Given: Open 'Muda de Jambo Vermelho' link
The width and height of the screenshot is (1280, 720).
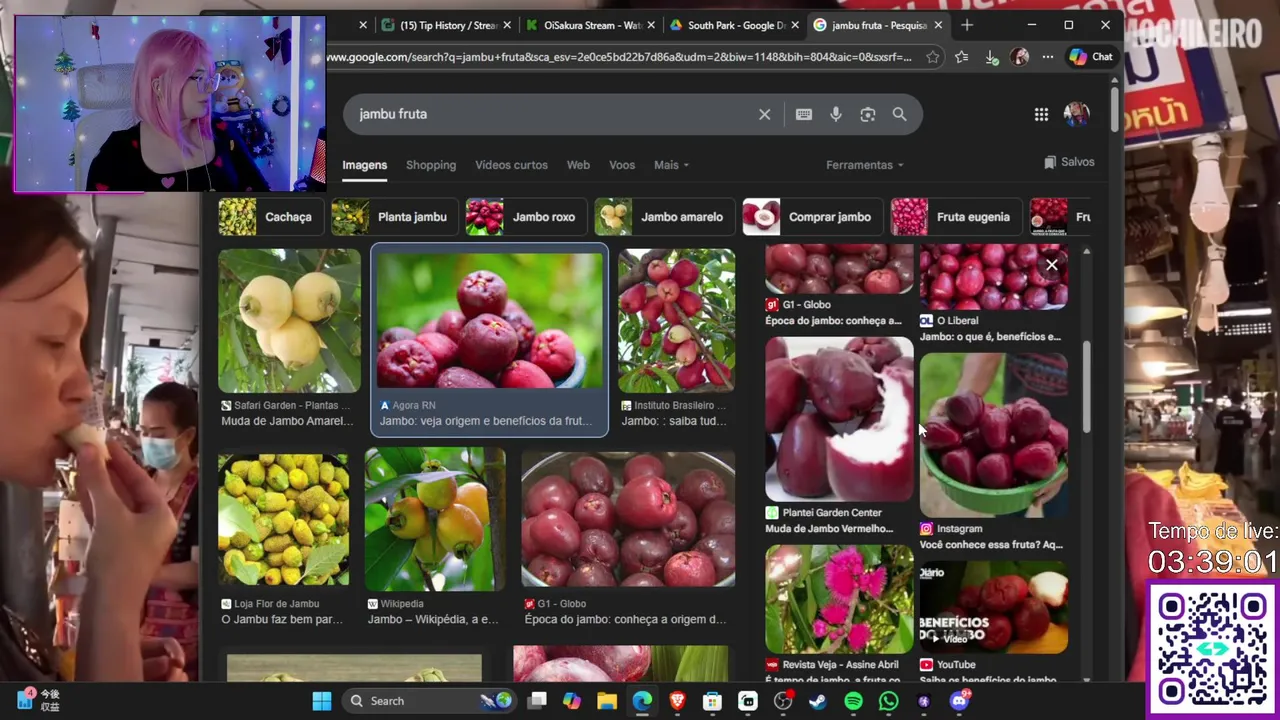Looking at the screenshot, I should 829,529.
